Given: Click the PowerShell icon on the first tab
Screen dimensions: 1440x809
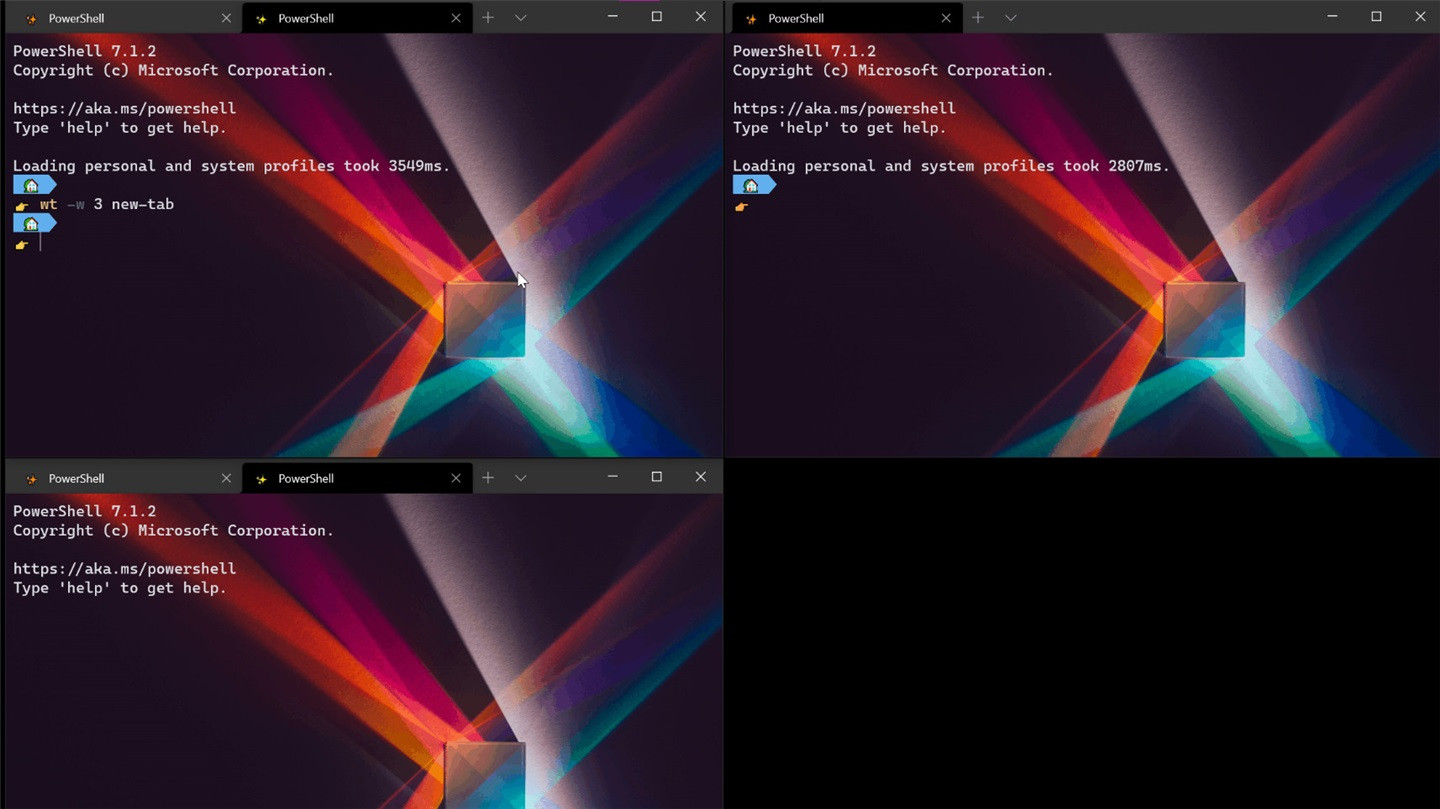Looking at the screenshot, I should (33, 17).
